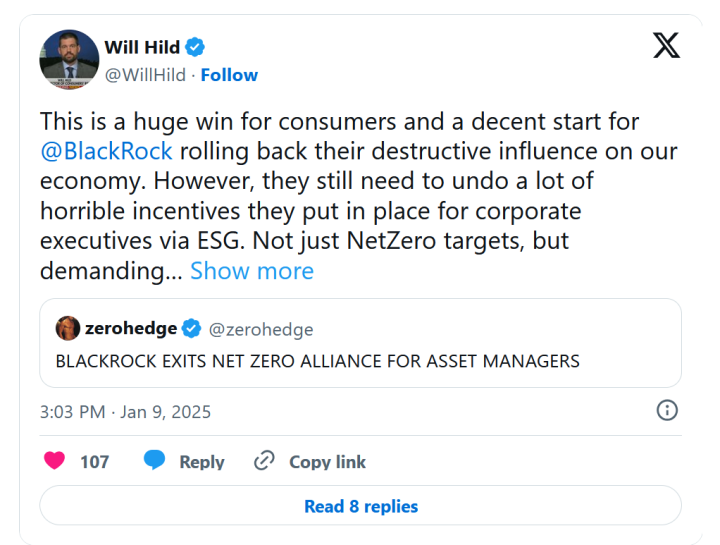Viewport: 720px width, 545px height.
Task: Open the quoted zerohedge tweet text
Action: [x=318, y=361]
